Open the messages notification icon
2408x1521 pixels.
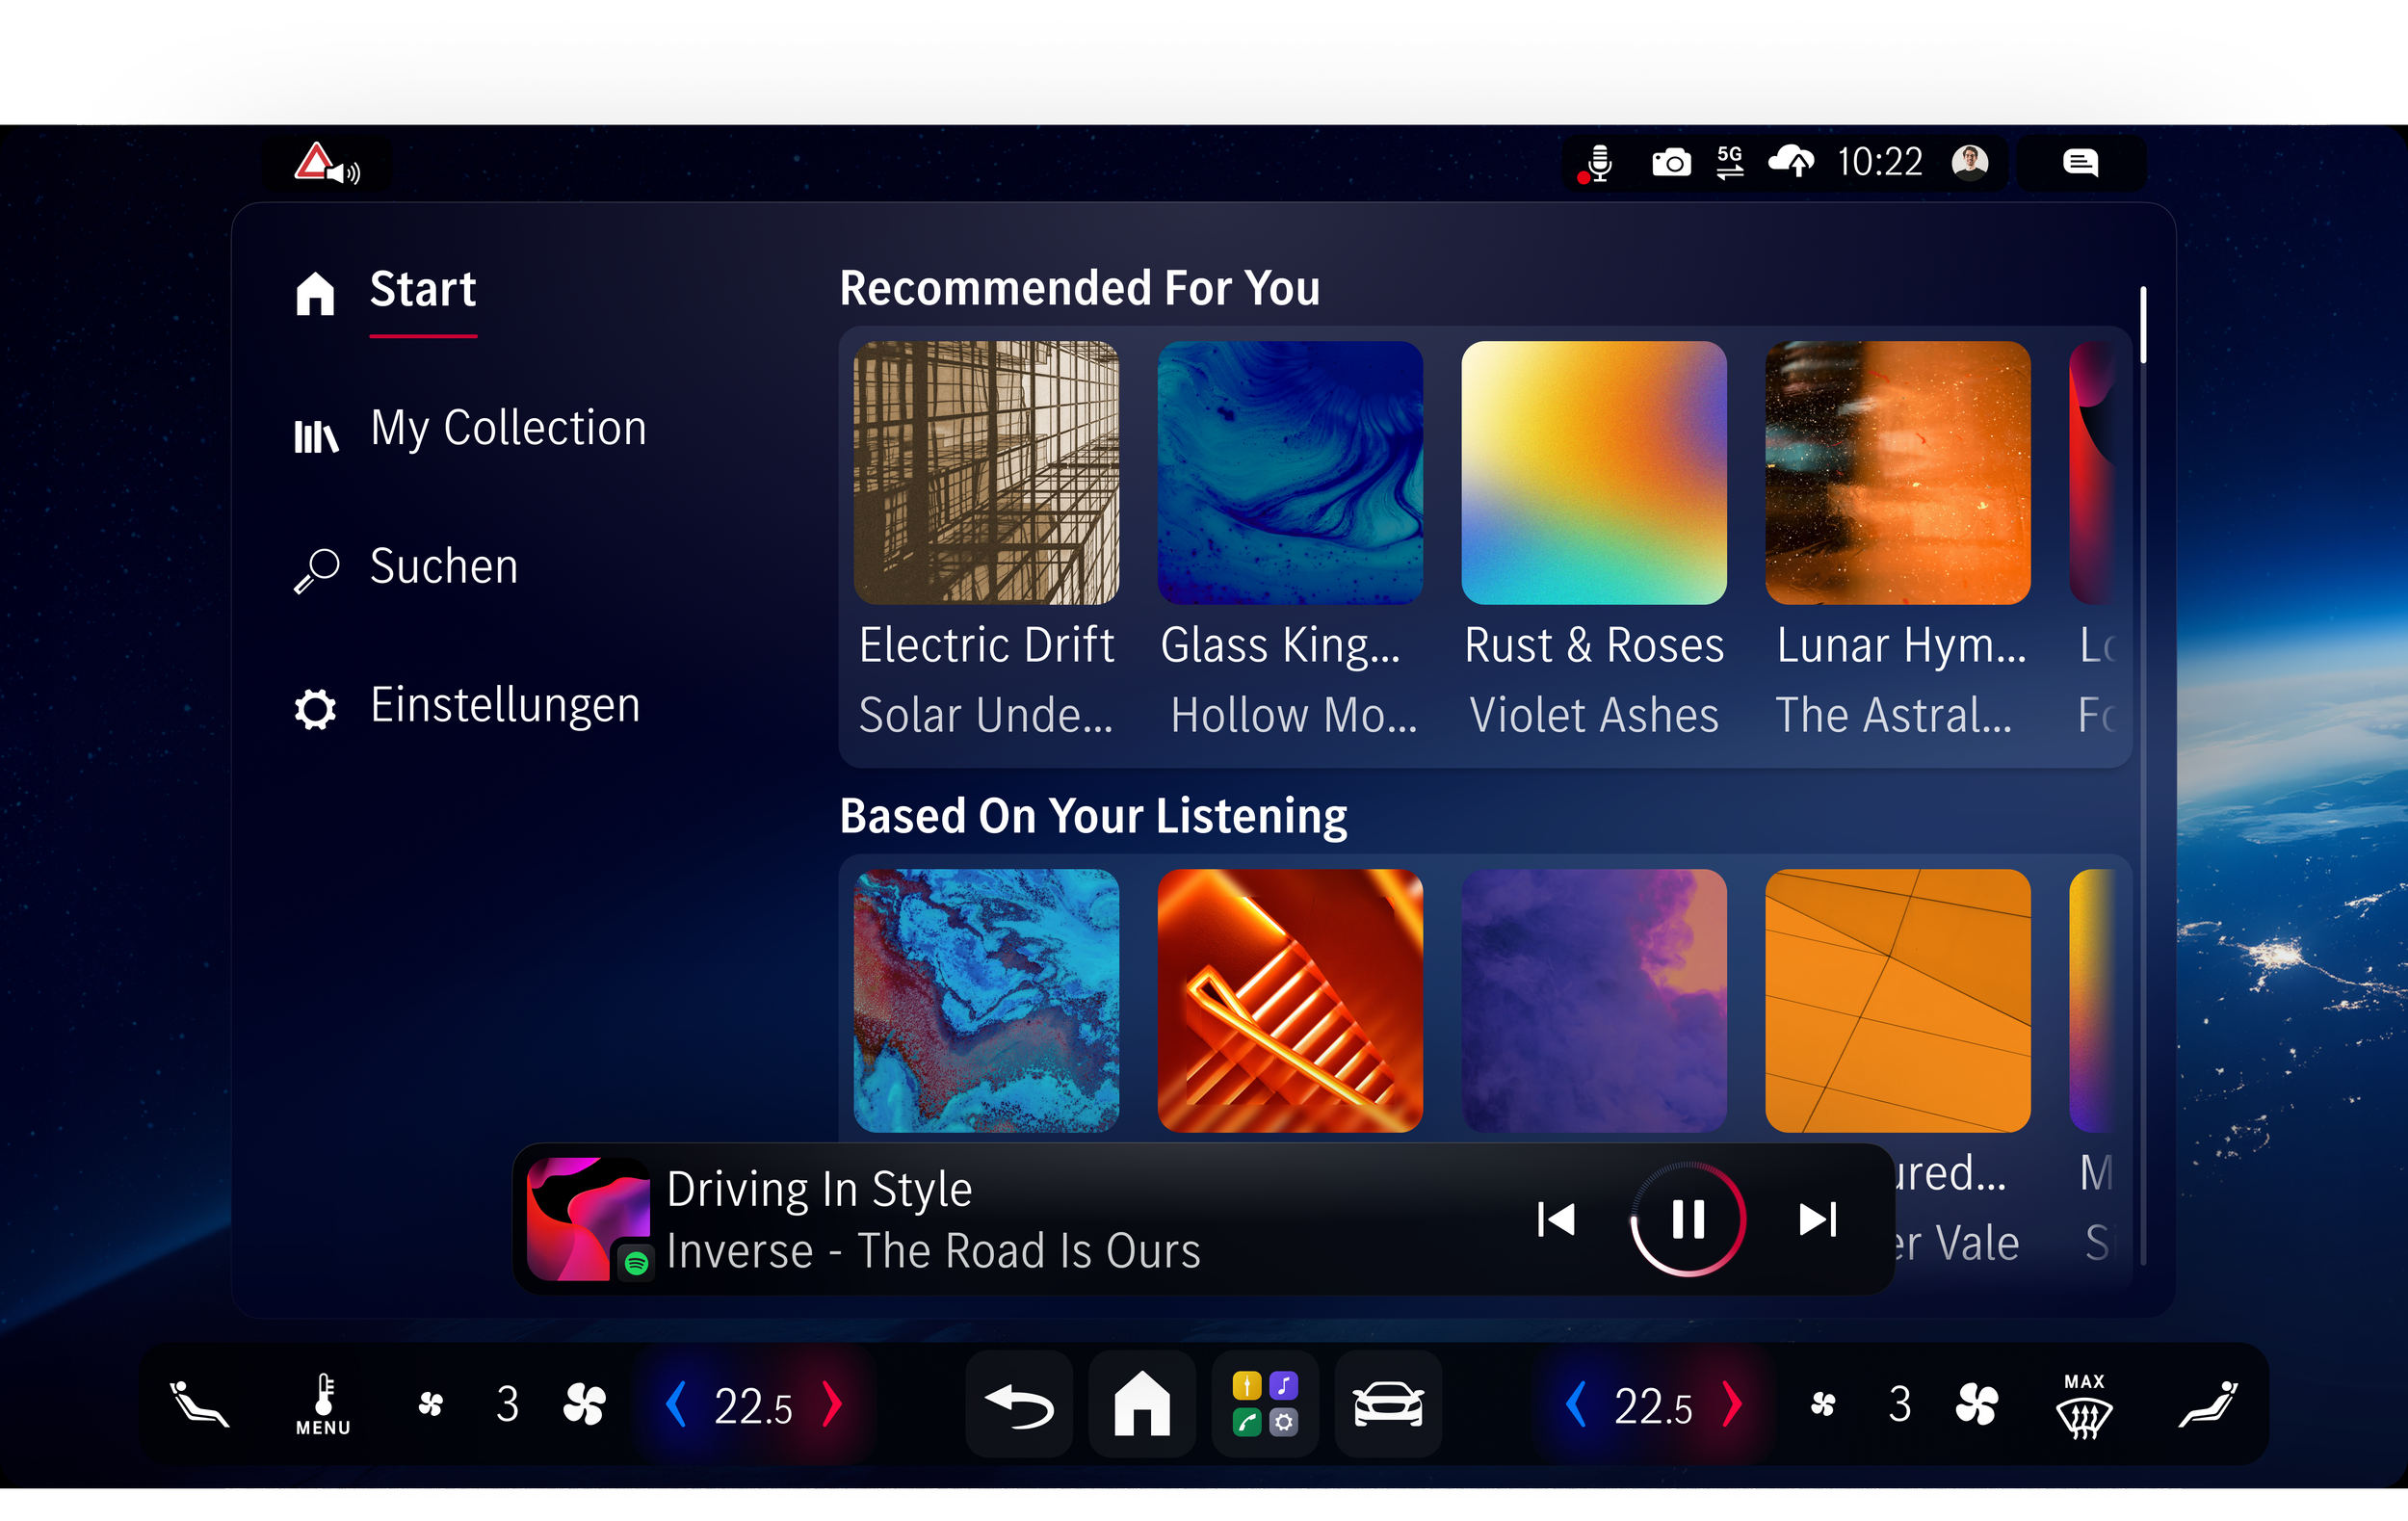(2080, 163)
